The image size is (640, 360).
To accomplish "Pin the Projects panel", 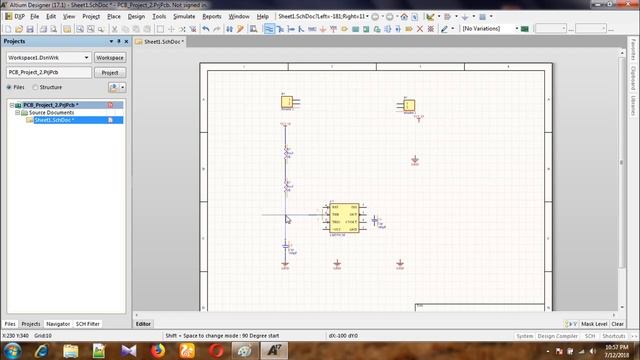I will click(119, 42).
